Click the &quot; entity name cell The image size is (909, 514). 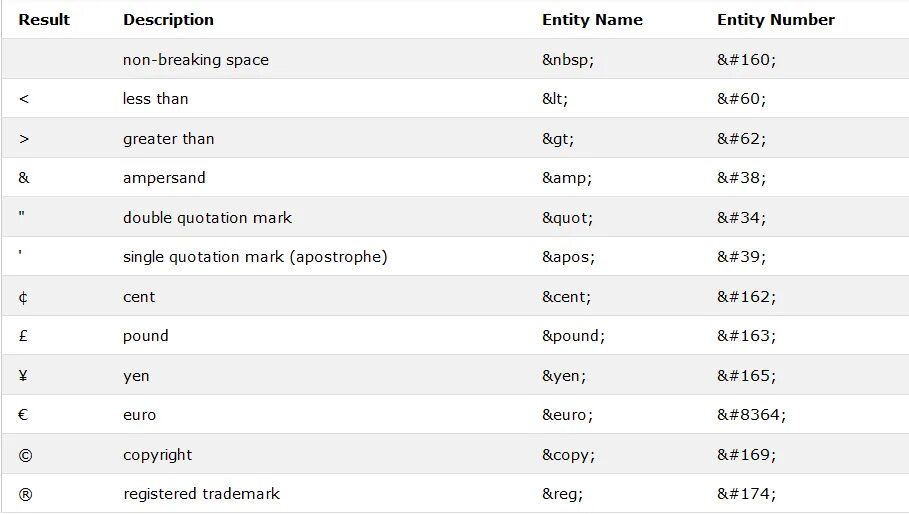coord(567,218)
